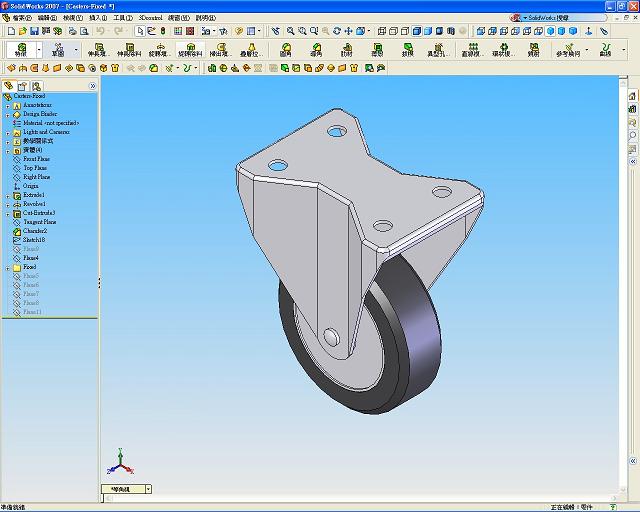
Task: Click the Shell feature icon
Action: pyautogui.click(x=377, y=50)
